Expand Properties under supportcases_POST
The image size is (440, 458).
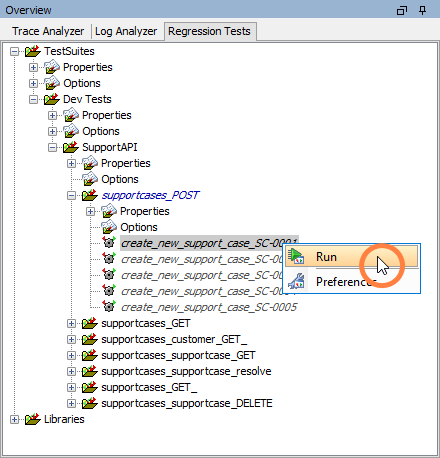(90, 211)
